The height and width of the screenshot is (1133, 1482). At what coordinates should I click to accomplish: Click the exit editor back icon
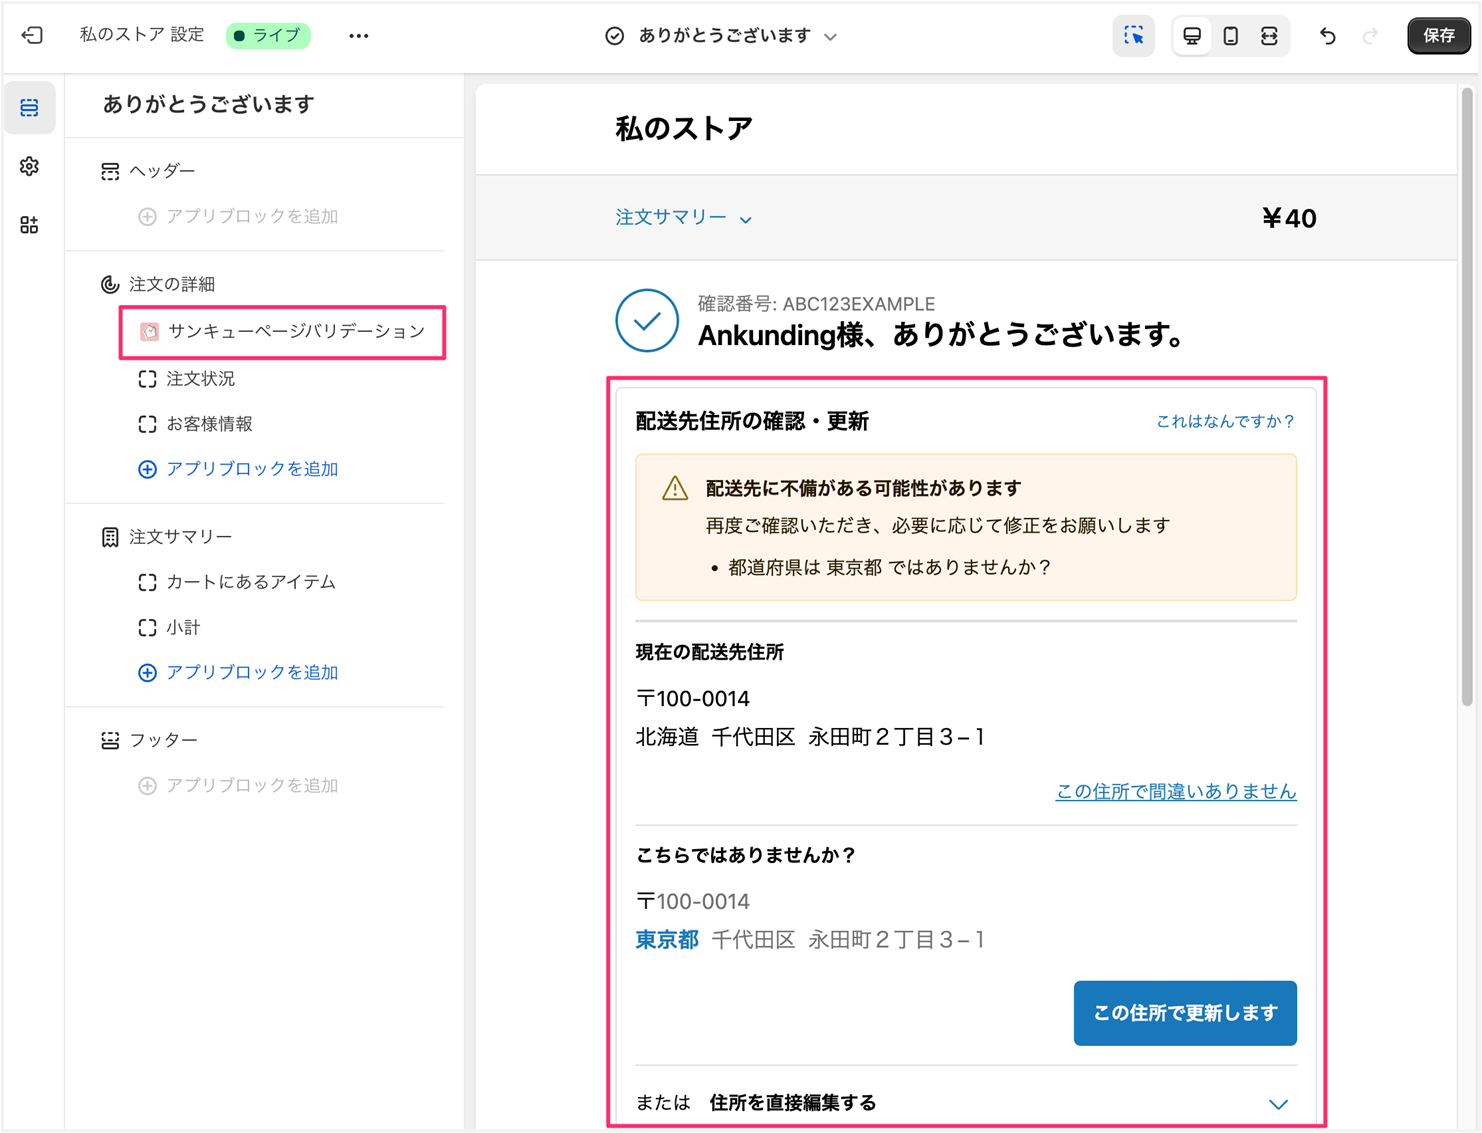(x=32, y=36)
